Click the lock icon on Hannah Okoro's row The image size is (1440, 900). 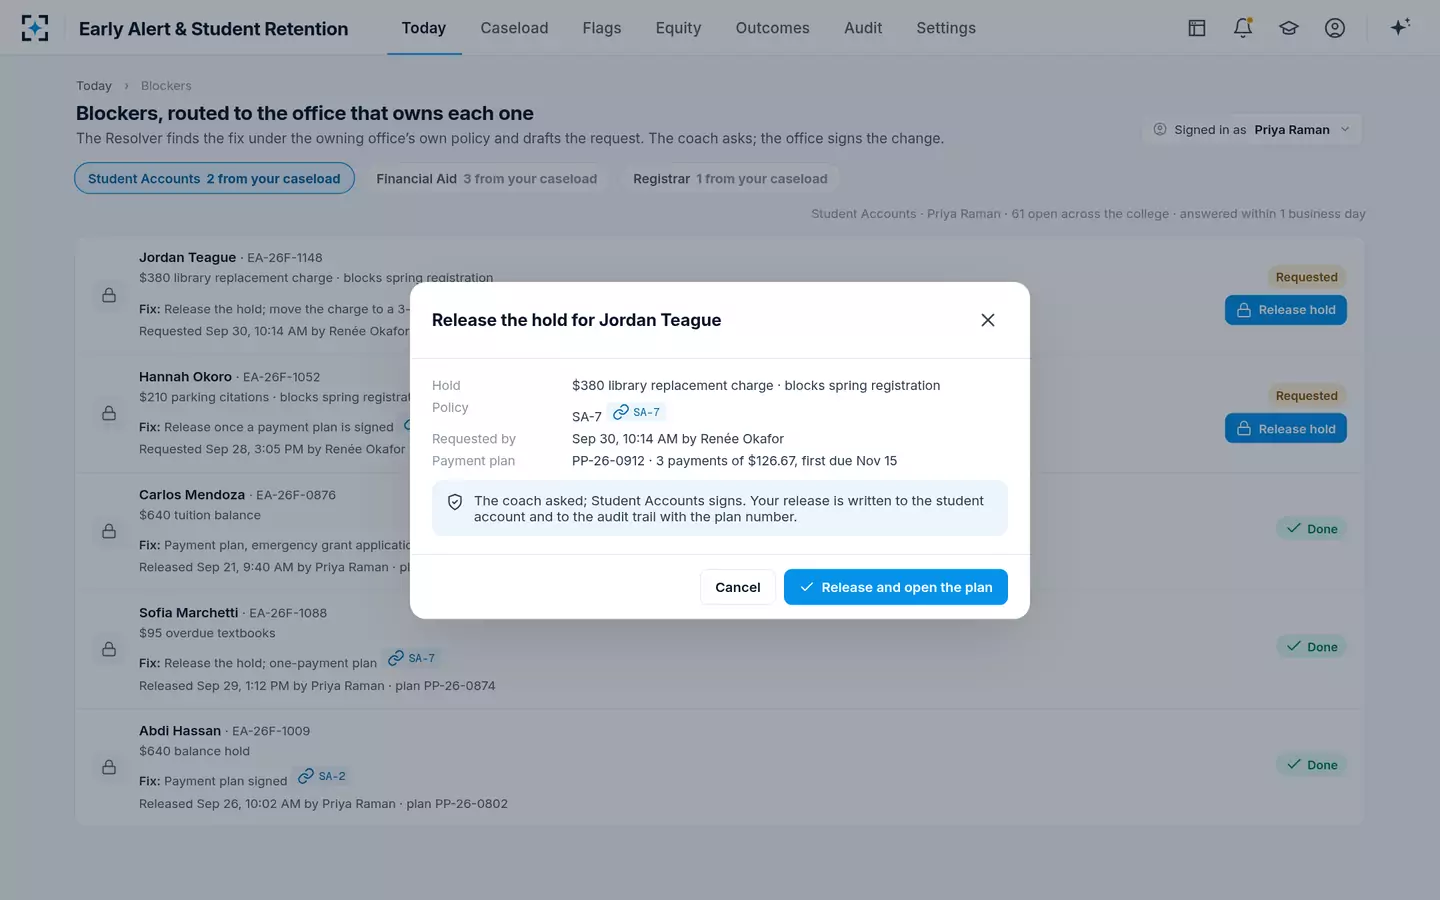tap(109, 413)
